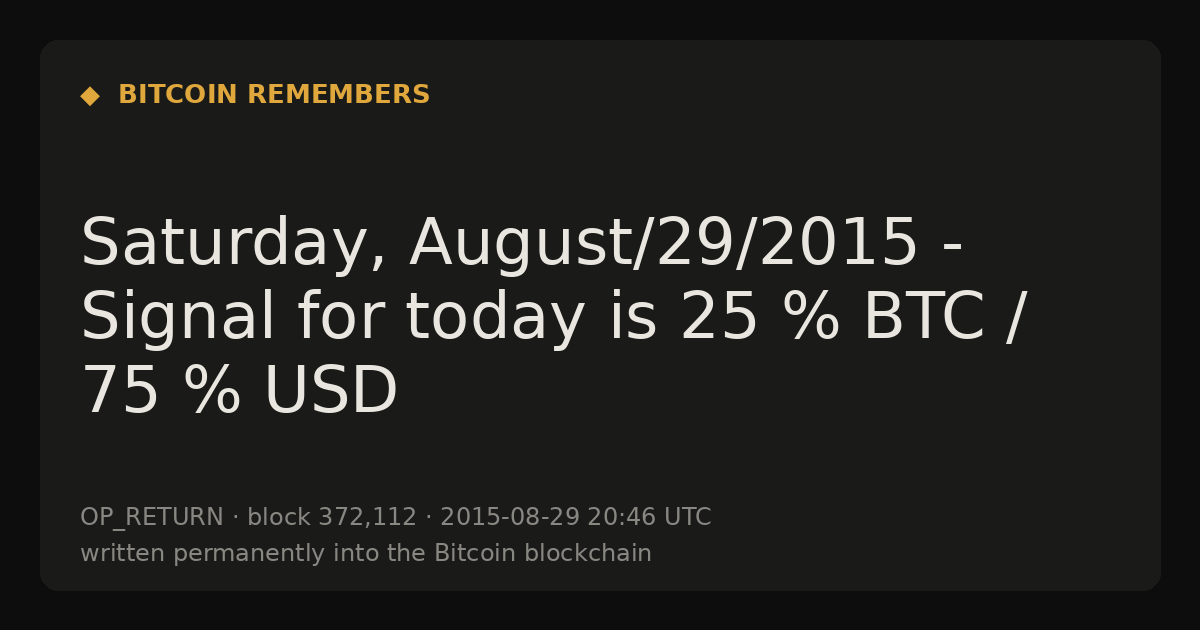The height and width of the screenshot is (630, 1200).
Task: Click the orange diamond icon
Action: pyautogui.click(x=90, y=96)
